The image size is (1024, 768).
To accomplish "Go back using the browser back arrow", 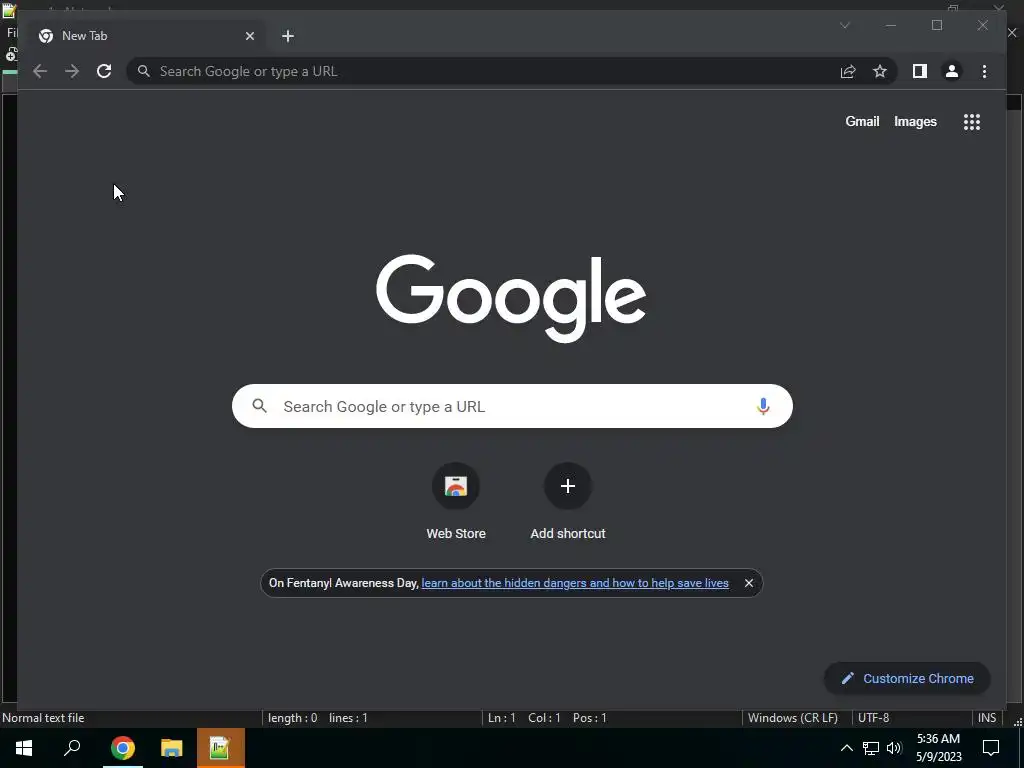I will point(40,71).
